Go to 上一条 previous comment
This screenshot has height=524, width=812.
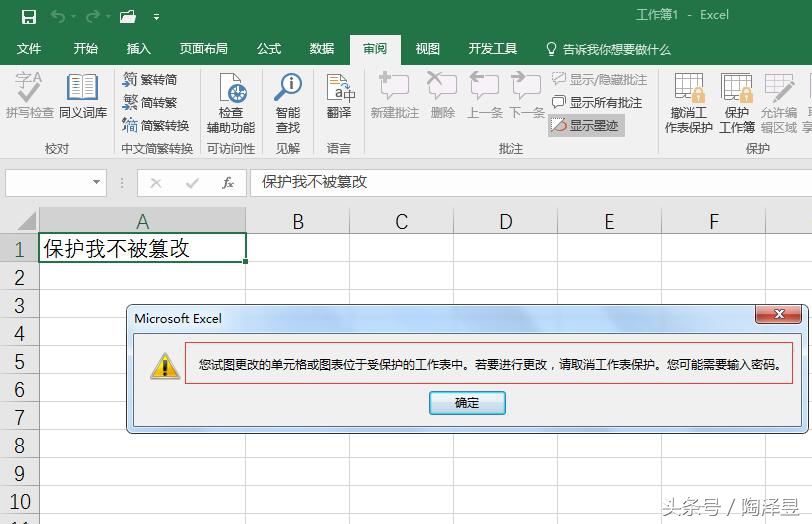[485, 95]
